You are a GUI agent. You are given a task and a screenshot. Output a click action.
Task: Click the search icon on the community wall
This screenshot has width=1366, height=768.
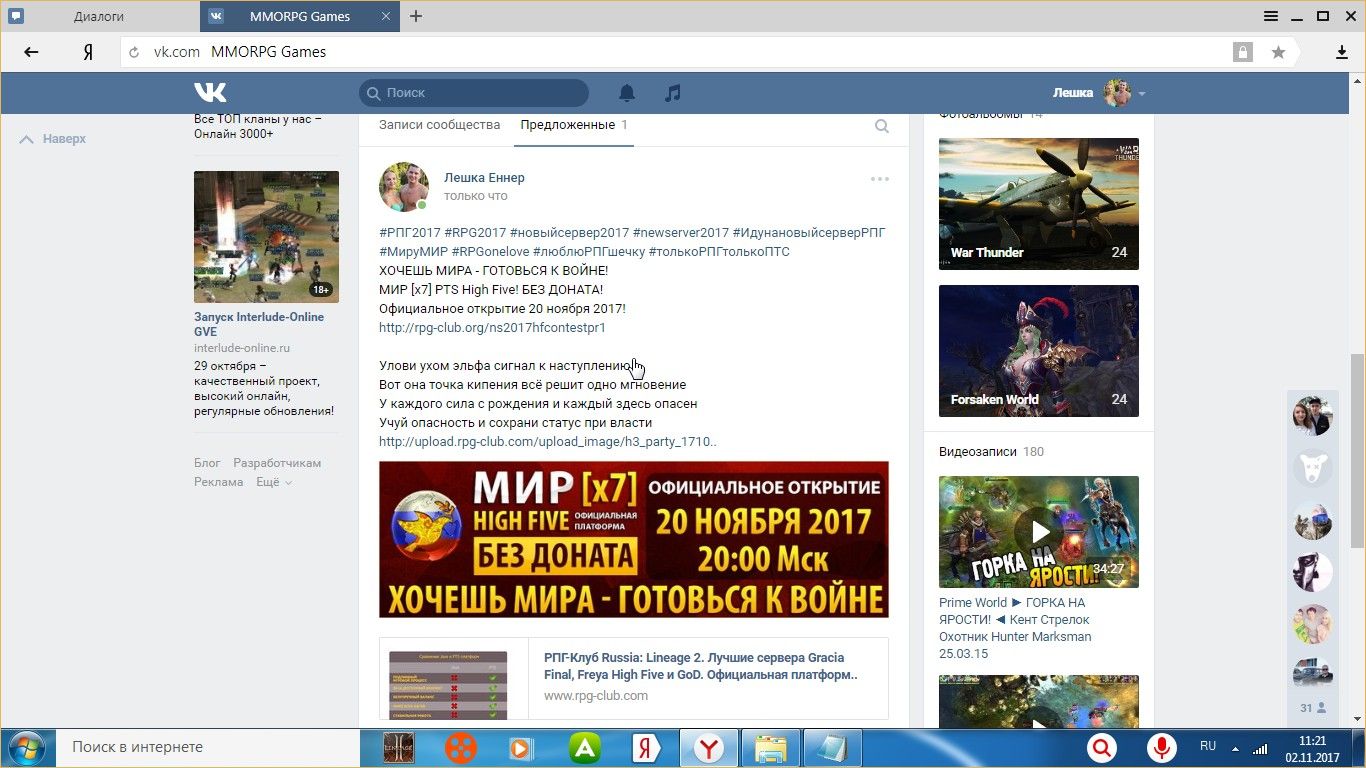[x=882, y=126]
